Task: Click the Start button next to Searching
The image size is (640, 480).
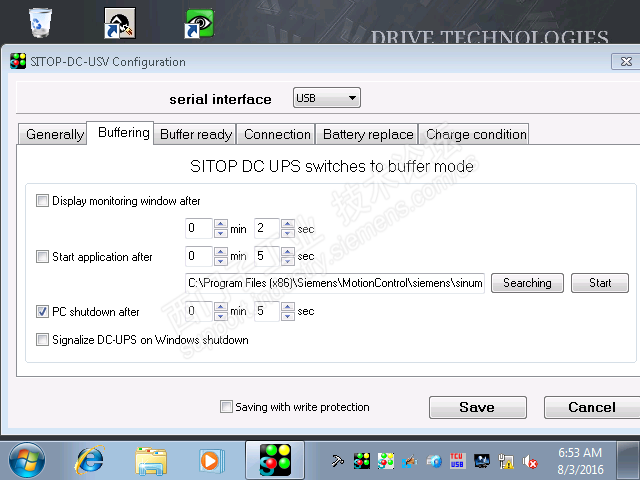Action: [600, 283]
